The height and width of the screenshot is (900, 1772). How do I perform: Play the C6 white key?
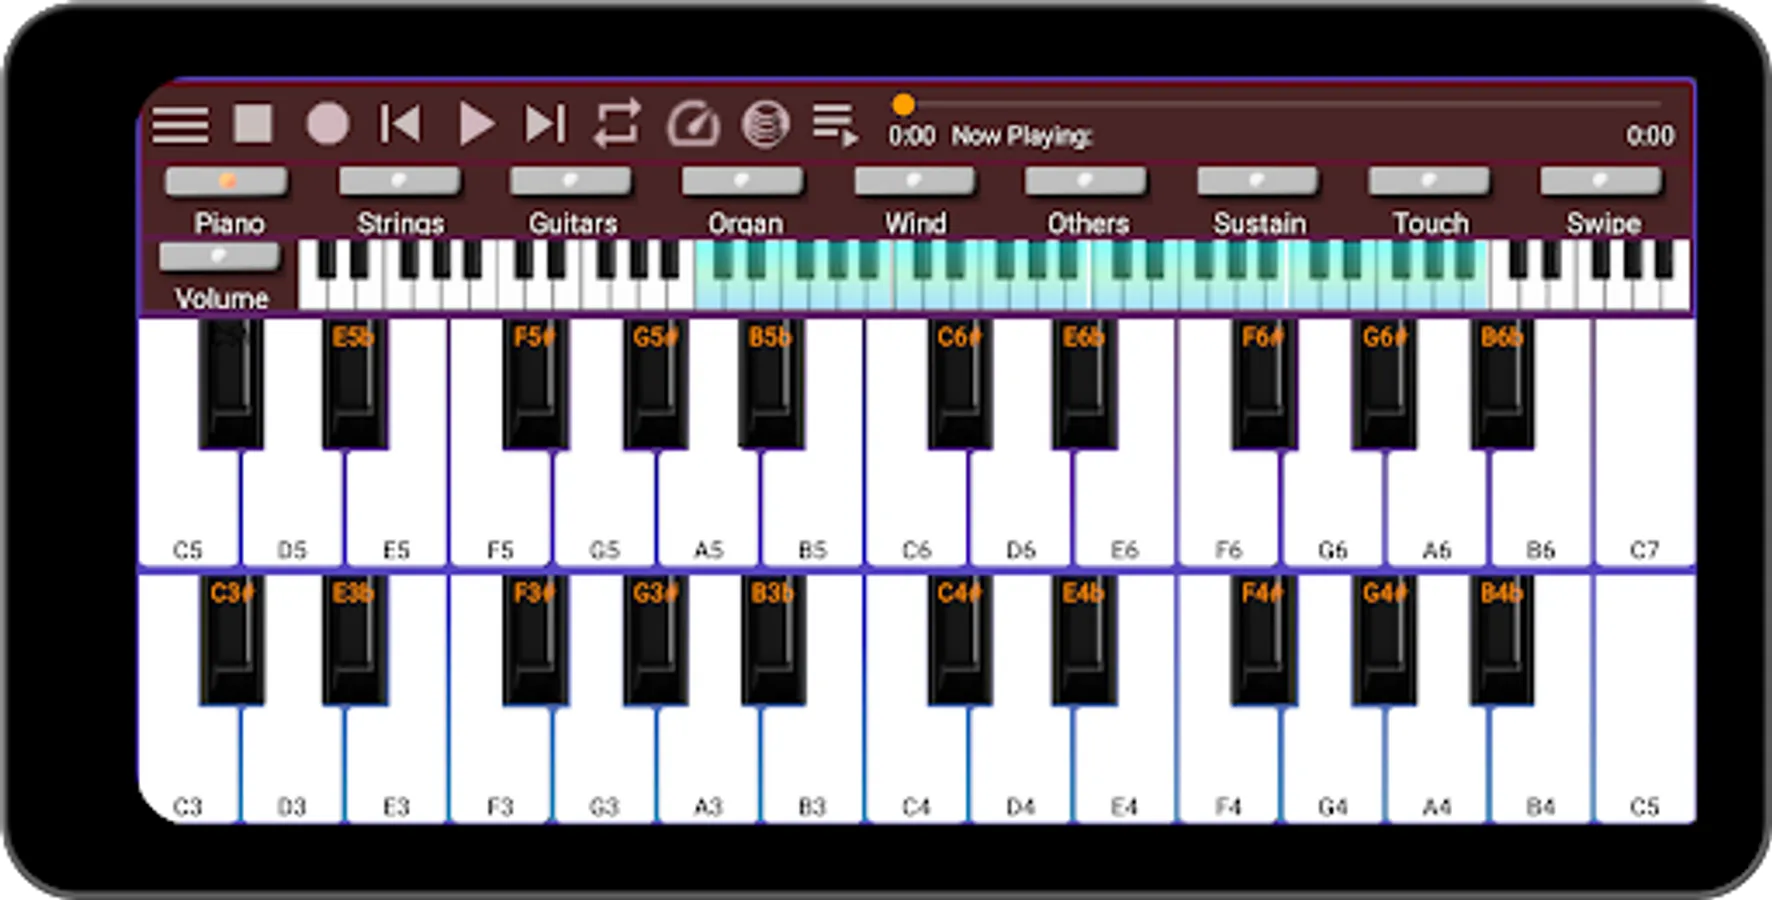point(916,510)
